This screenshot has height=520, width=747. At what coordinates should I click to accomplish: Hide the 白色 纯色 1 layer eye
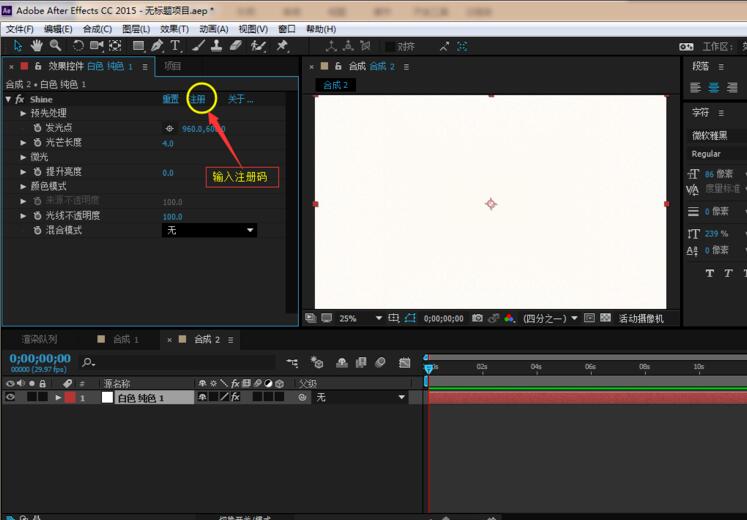11,398
